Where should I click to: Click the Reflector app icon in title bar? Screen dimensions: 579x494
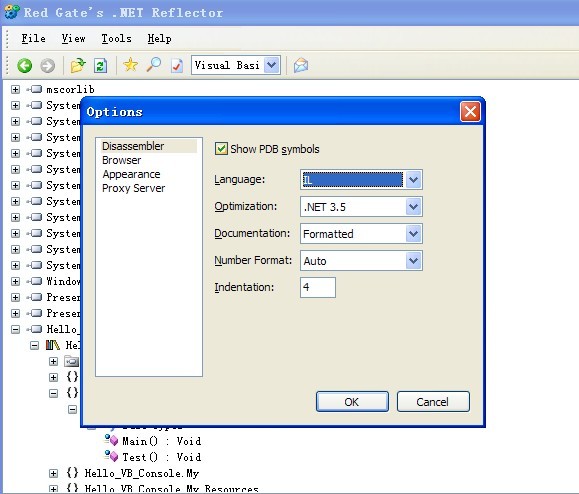click(11, 12)
